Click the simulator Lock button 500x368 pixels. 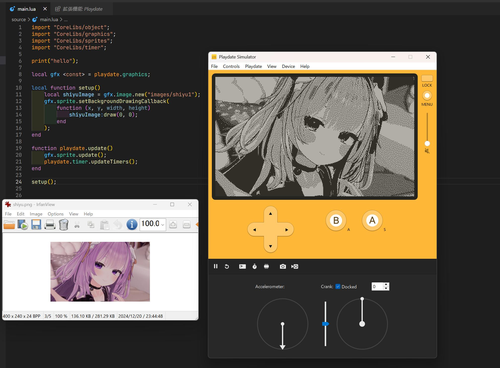tap(427, 78)
